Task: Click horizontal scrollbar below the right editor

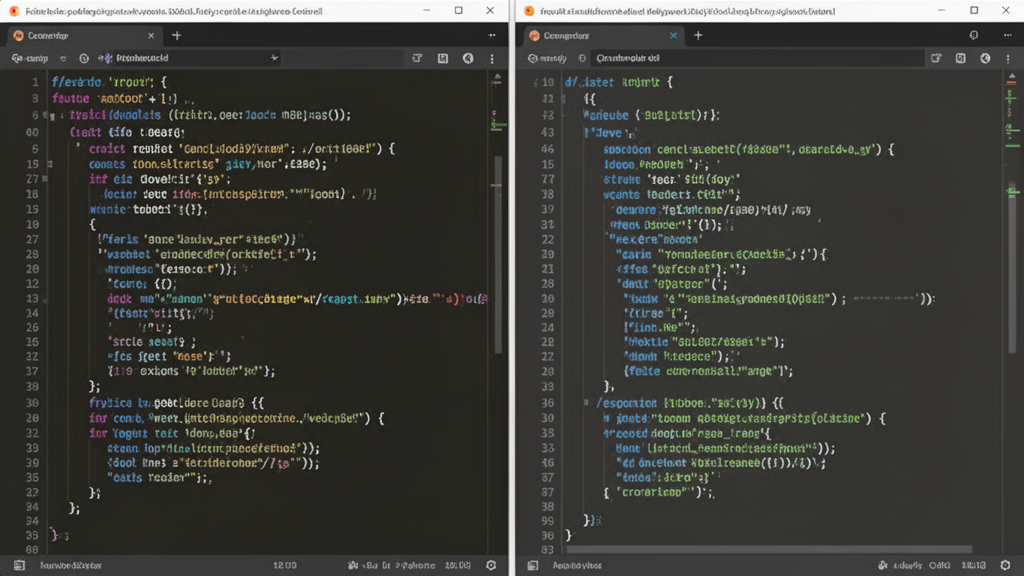Action: click(769, 549)
